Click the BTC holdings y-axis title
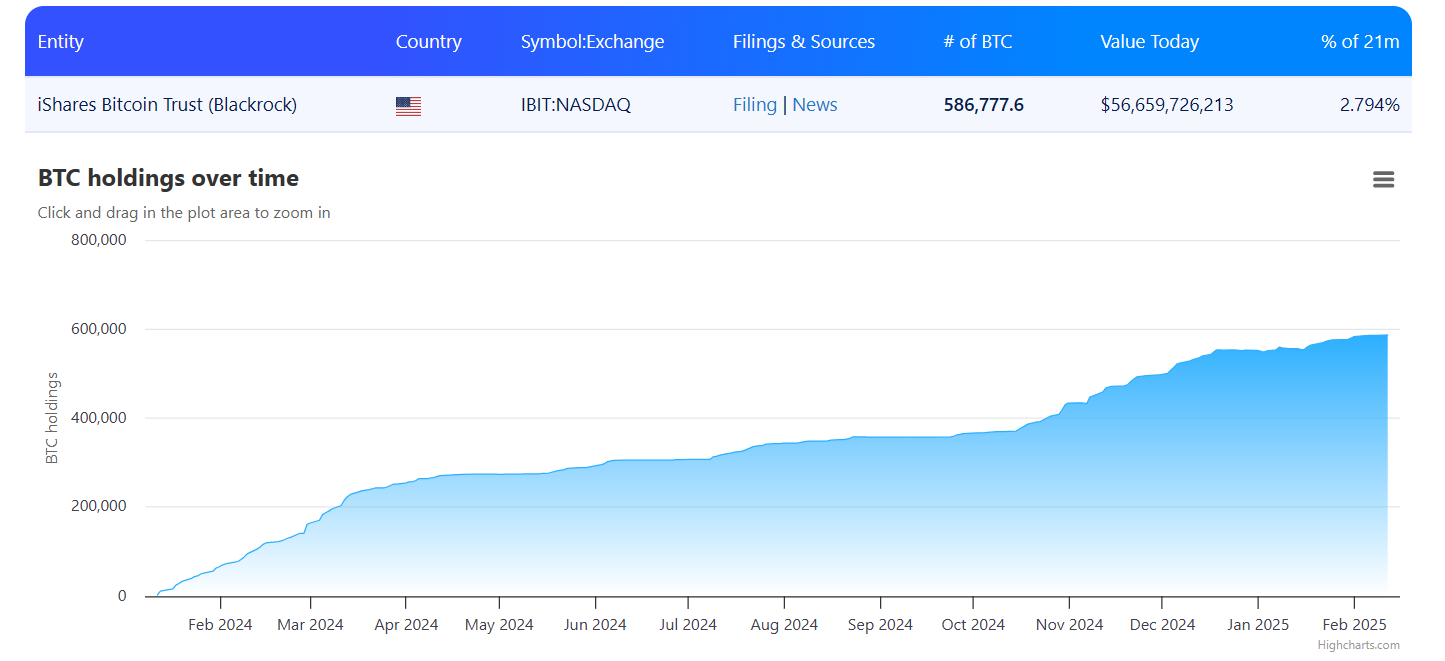Viewport: 1445px width, 661px height. point(52,418)
